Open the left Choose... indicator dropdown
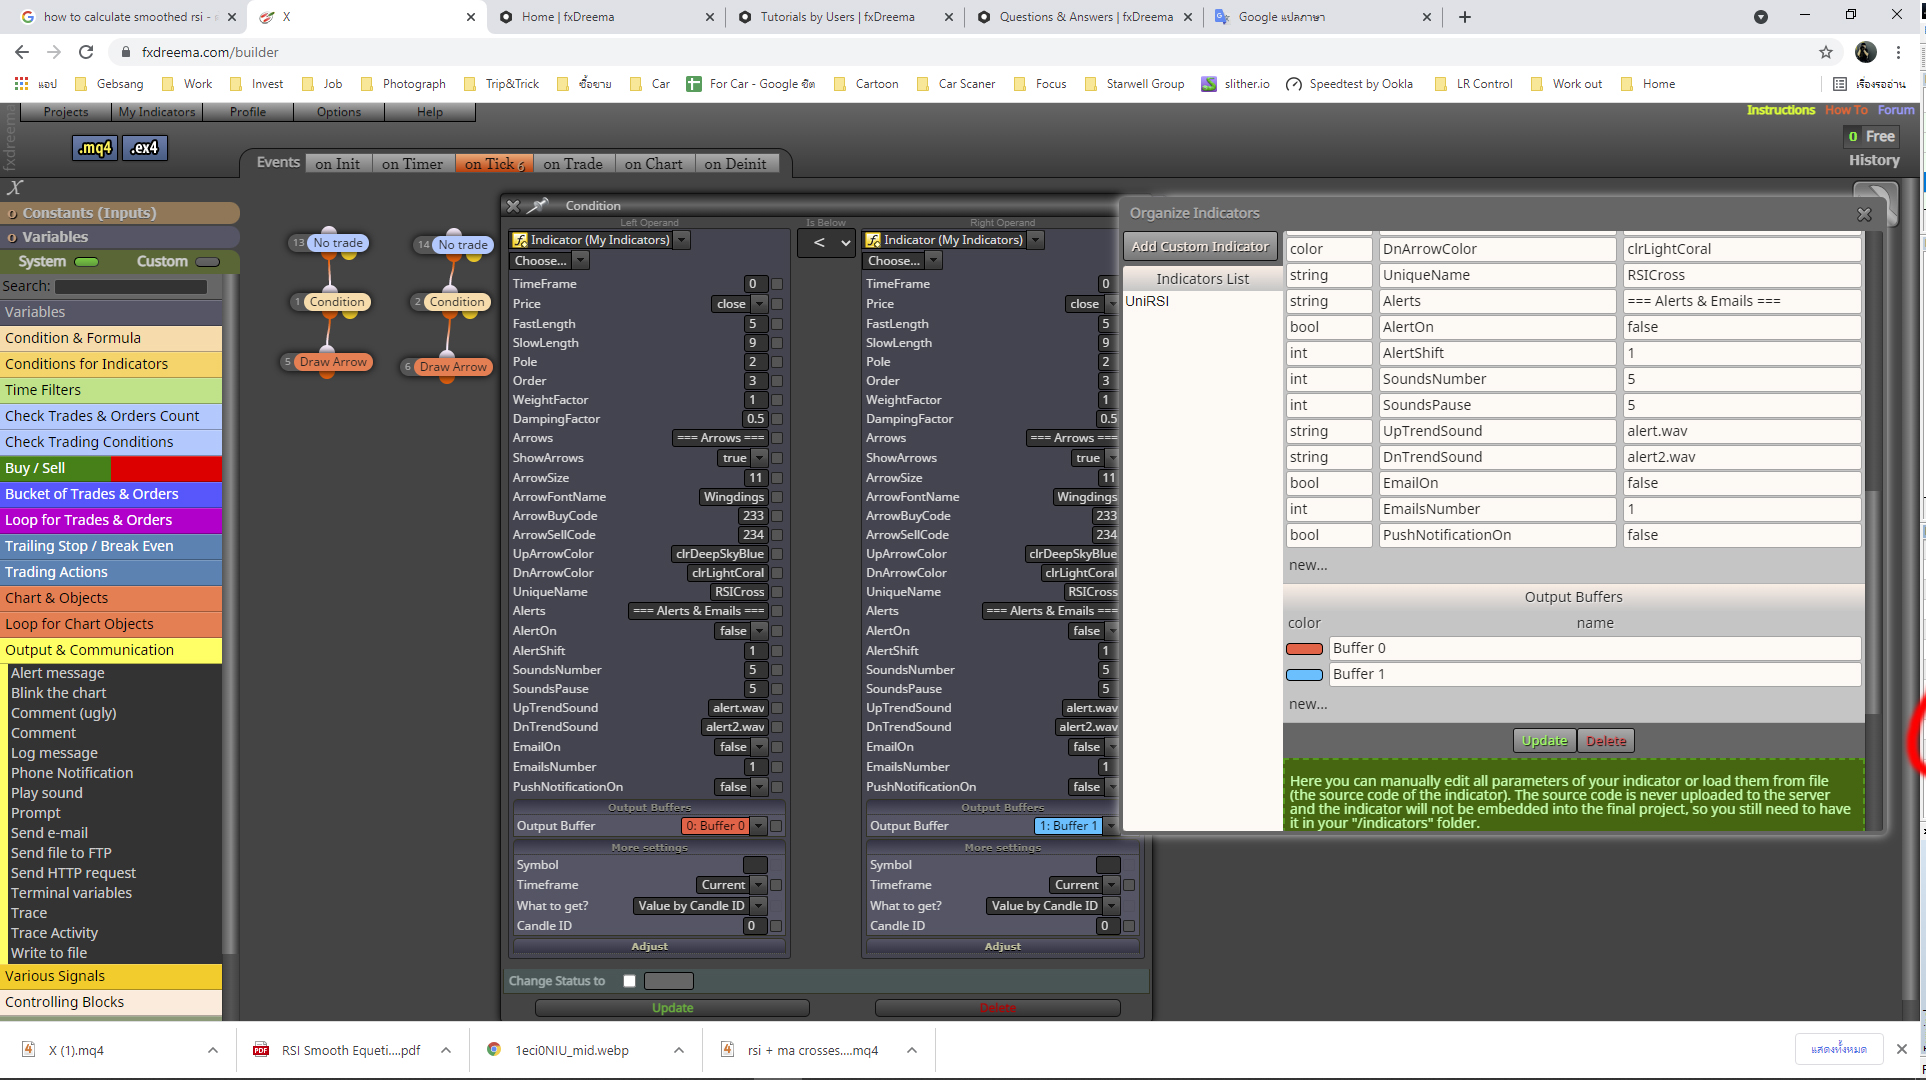 coord(549,261)
